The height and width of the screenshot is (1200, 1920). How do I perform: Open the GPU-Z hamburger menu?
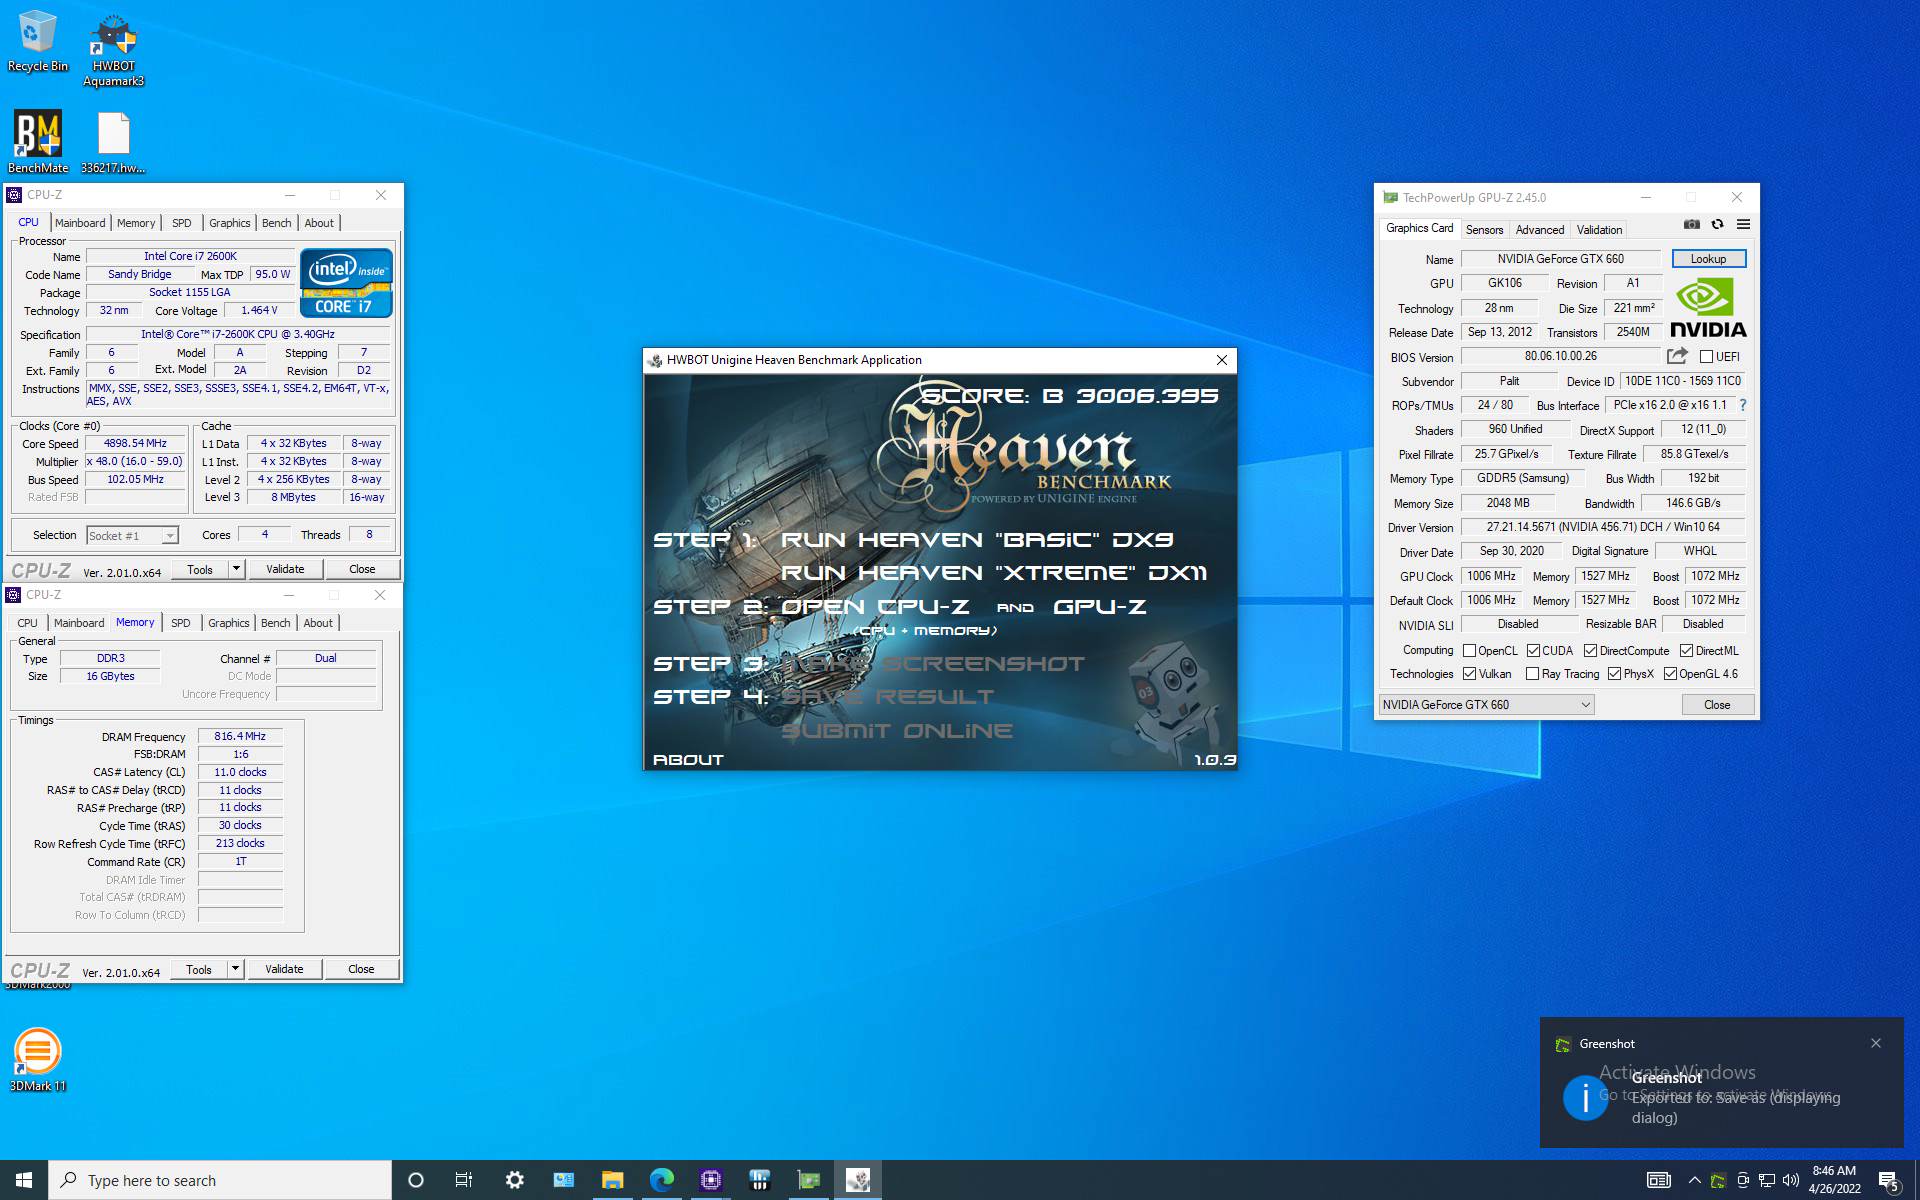pyautogui.click(x=1743, y=224)
